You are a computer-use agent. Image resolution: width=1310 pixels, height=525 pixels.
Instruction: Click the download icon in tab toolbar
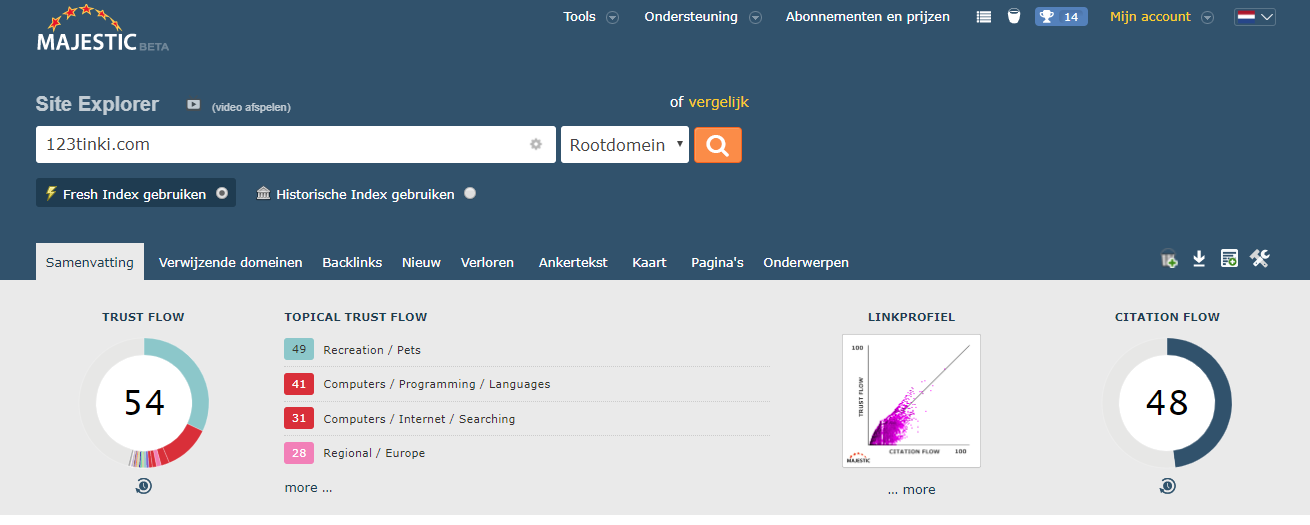tap(1199, 259)
